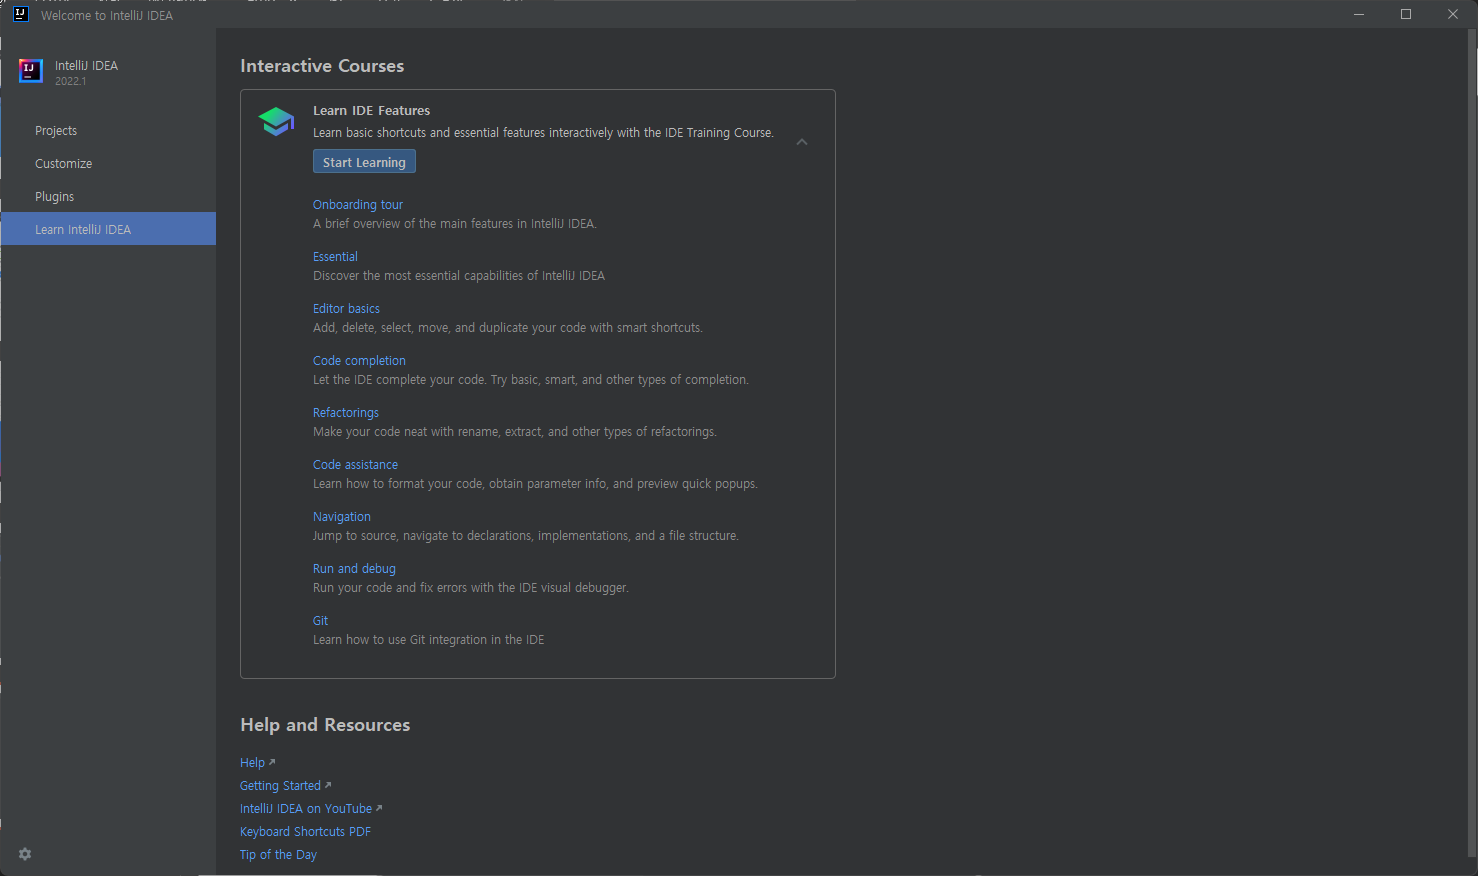
Task: Open the settings gear in the sidebar
Action: pyautogui.click(x=25, y=854)
